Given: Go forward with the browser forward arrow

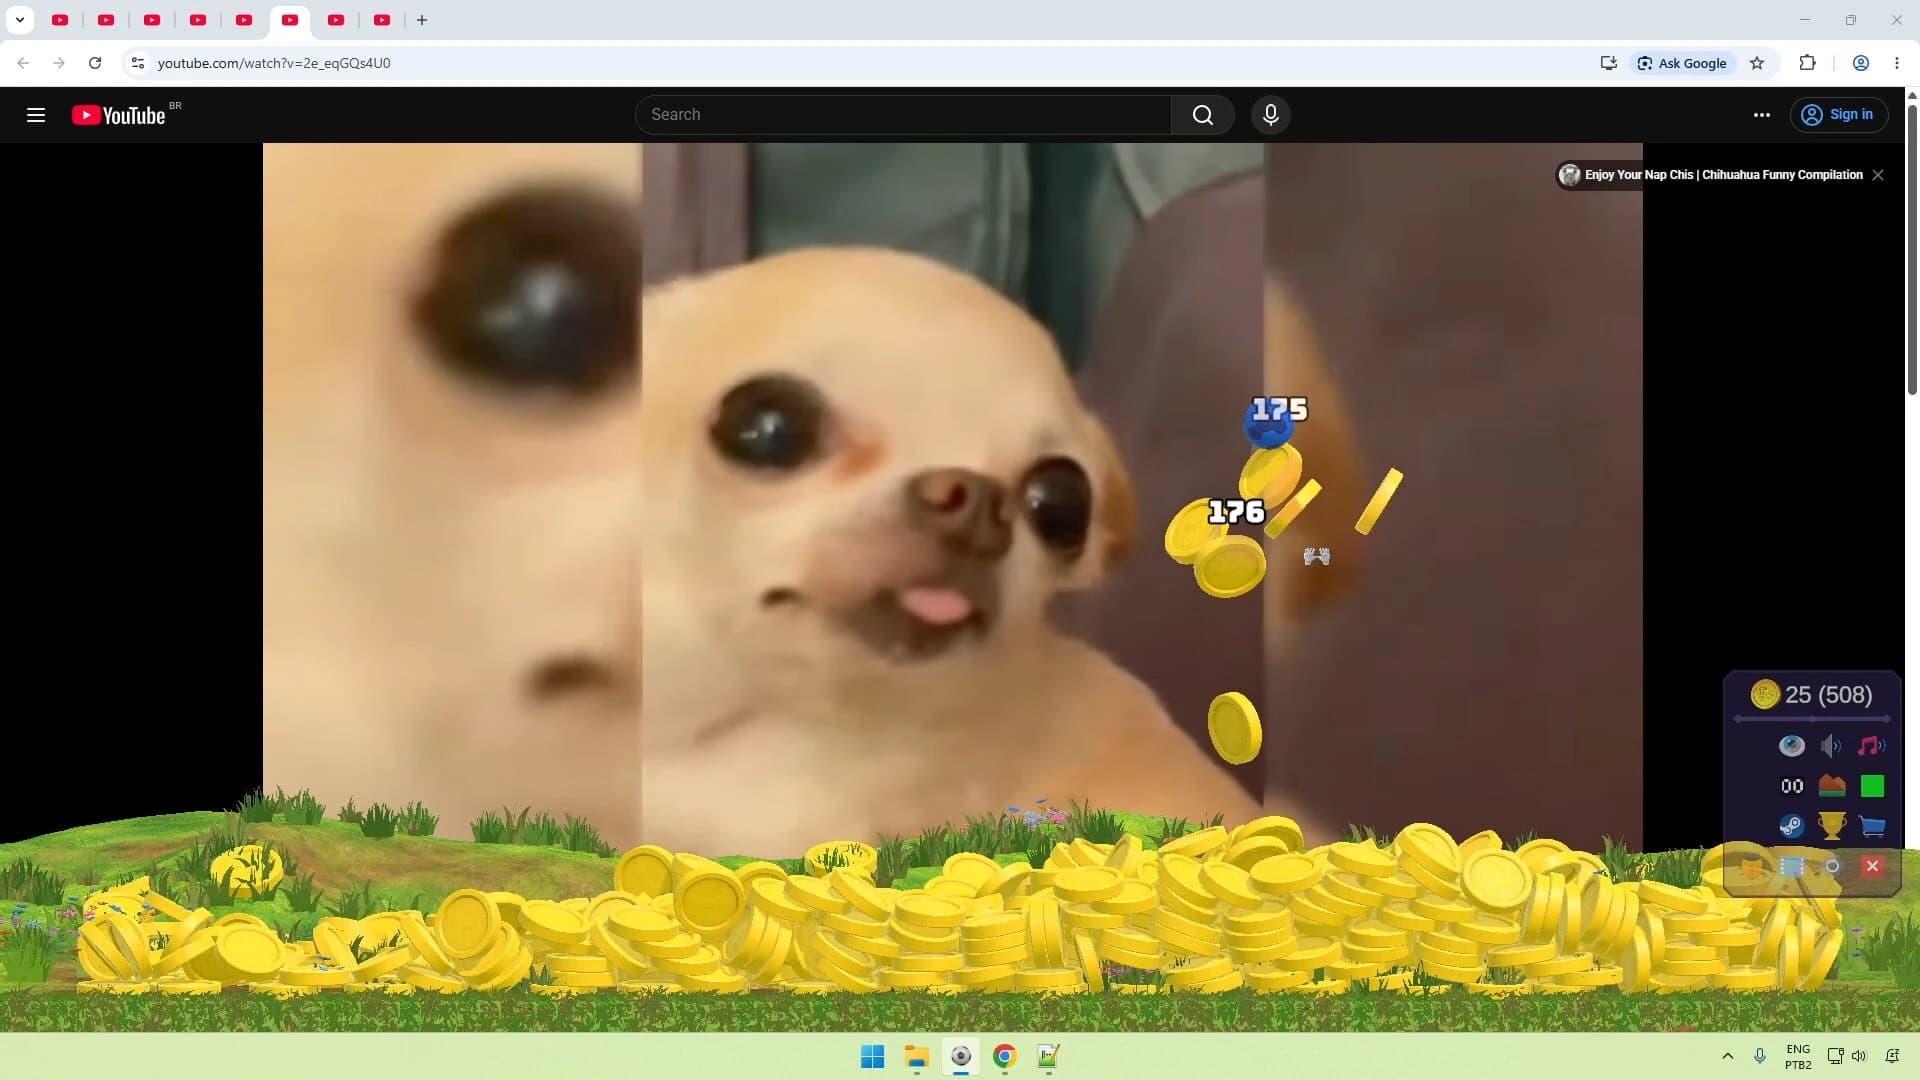Looking at the screenshot, I should point(59,63).
